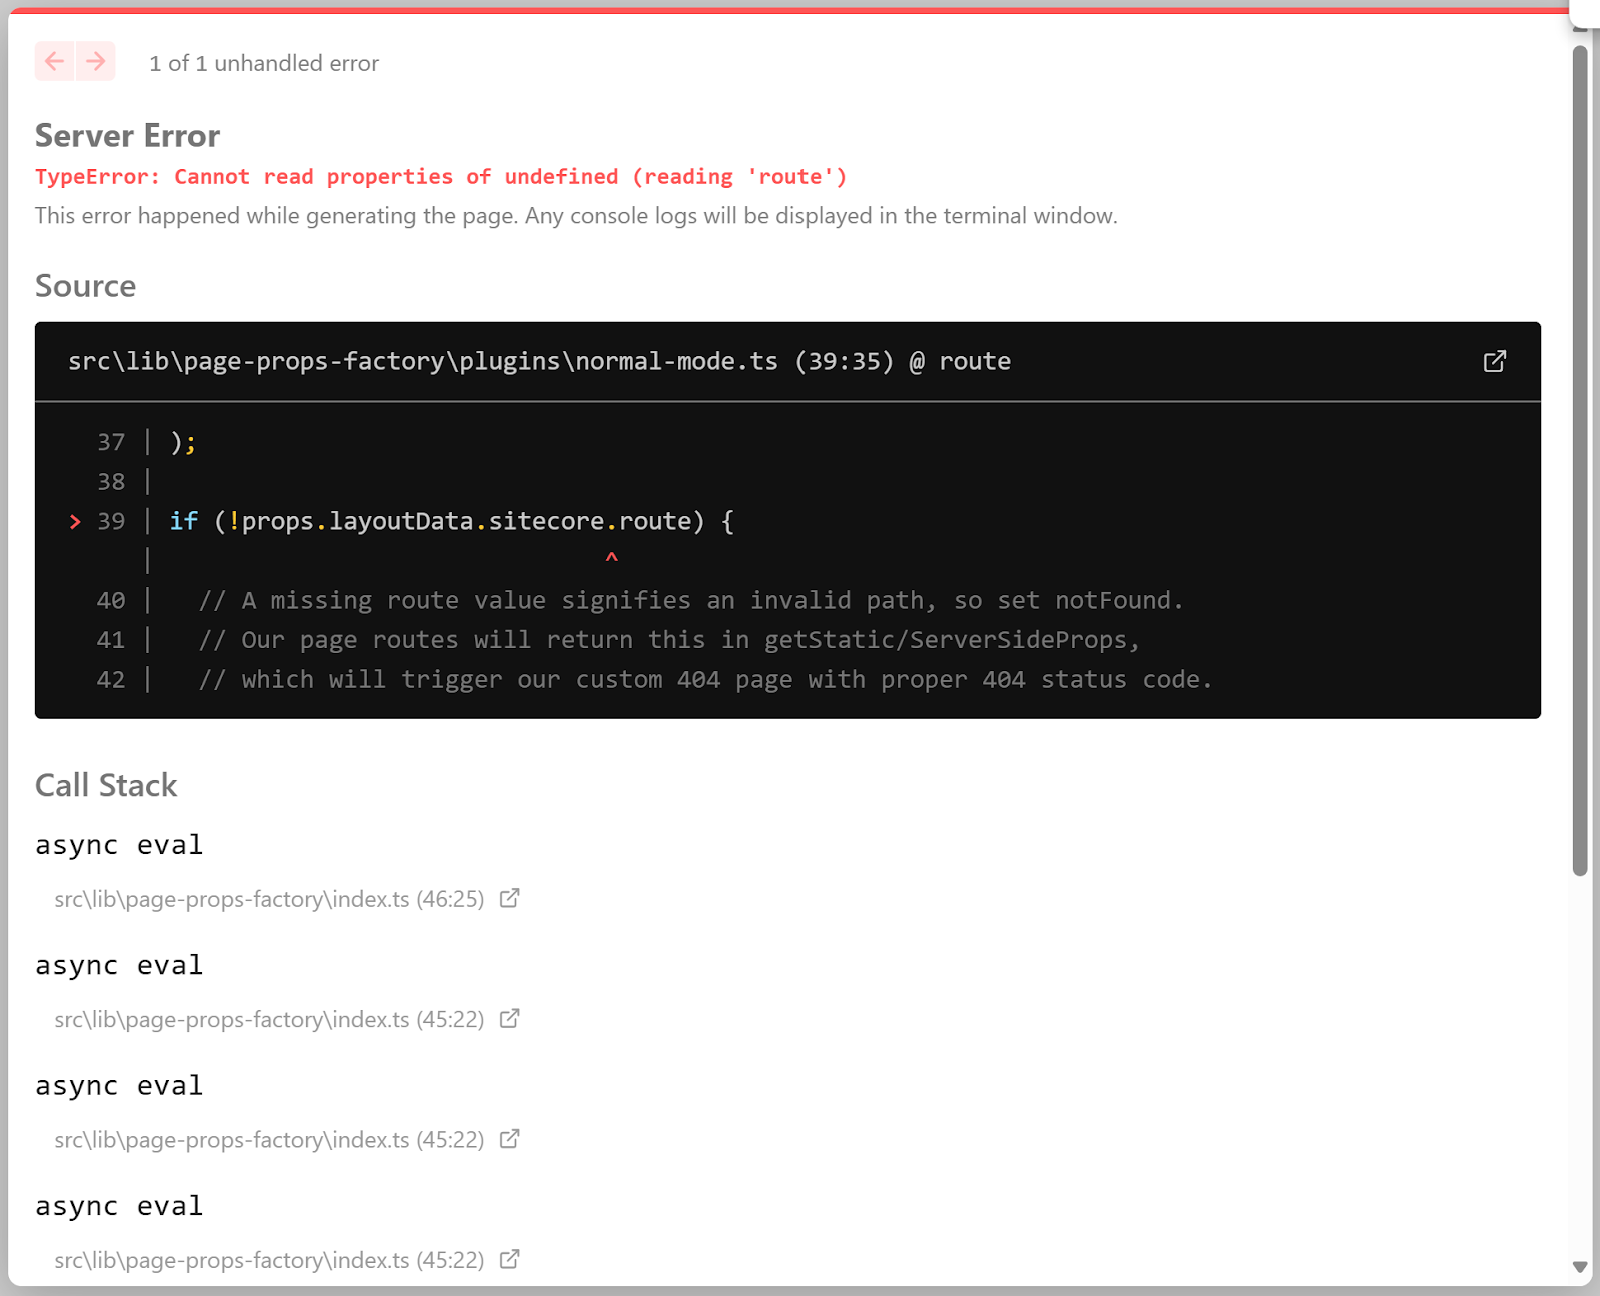Select the first async eval stack entry
Image resolution: width=1600 pixels, height=1296 pixels.
(x=119, y=845)
